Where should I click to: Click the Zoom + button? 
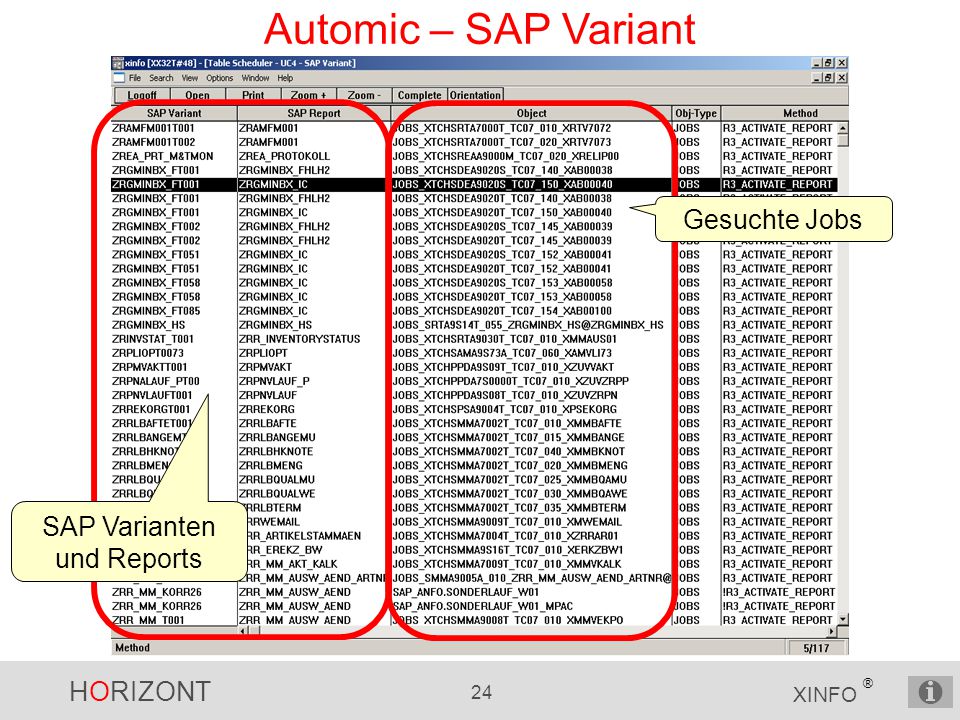point(309,95)
